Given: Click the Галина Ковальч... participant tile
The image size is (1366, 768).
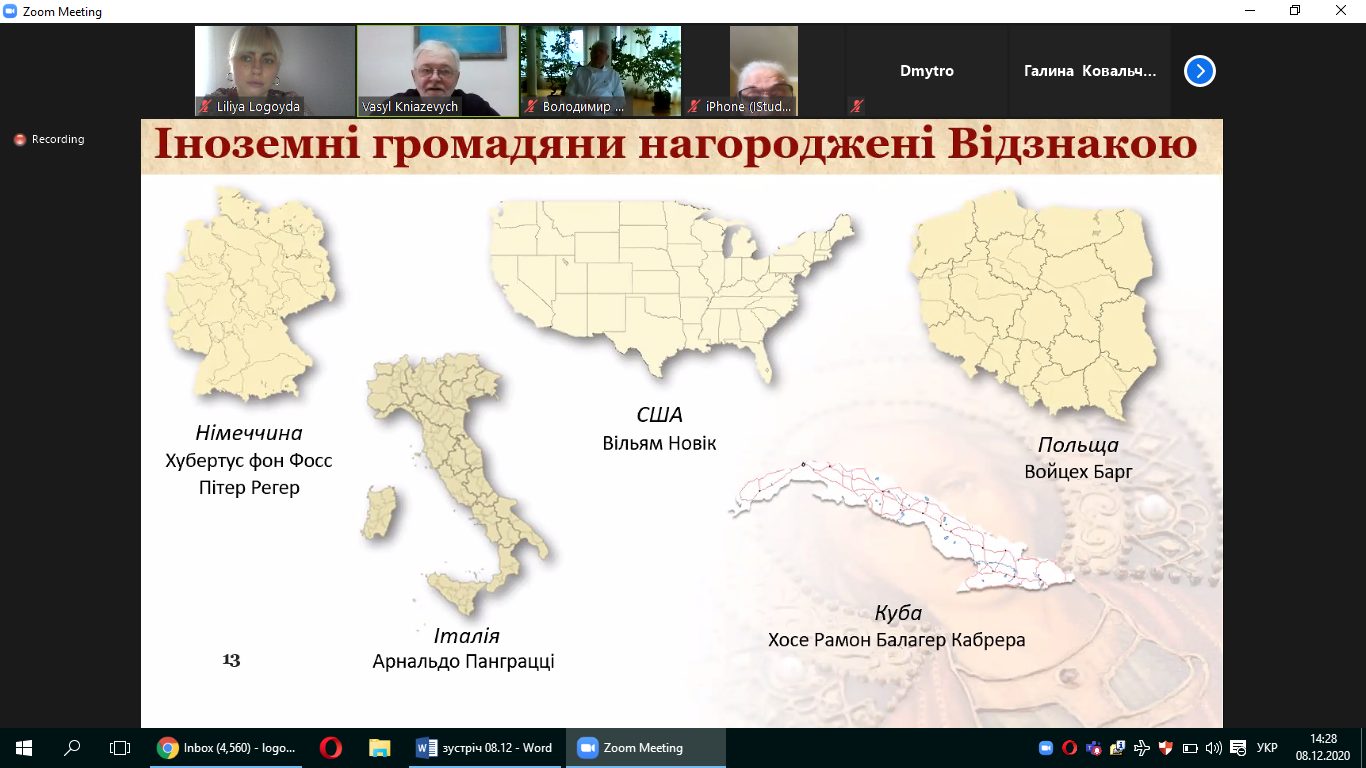Looking at the screenshot, I should pos(1089,71).
